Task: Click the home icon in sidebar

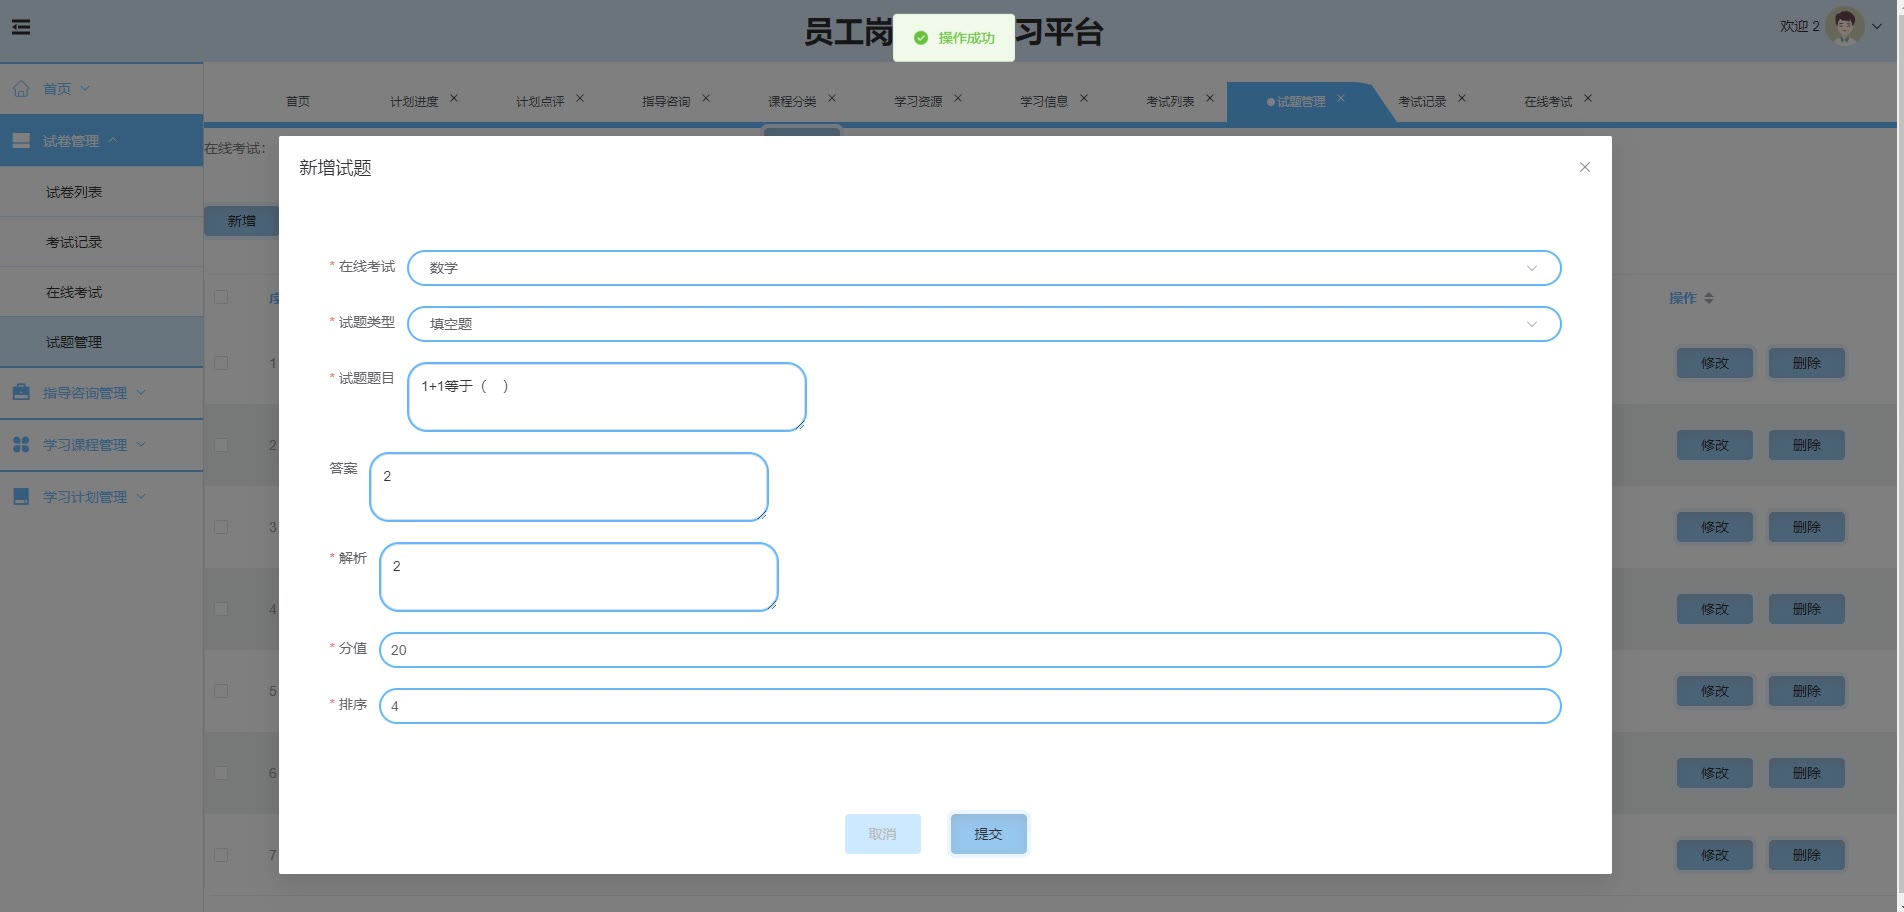Action: pyautogui.click(x=21, y=89)
